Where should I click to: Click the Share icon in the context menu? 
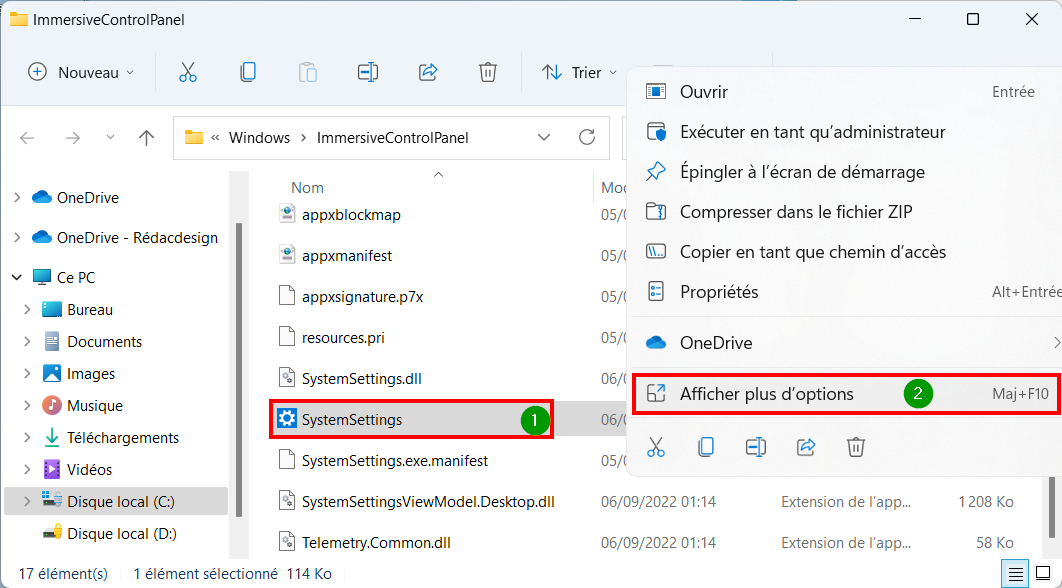click(806, 447)
